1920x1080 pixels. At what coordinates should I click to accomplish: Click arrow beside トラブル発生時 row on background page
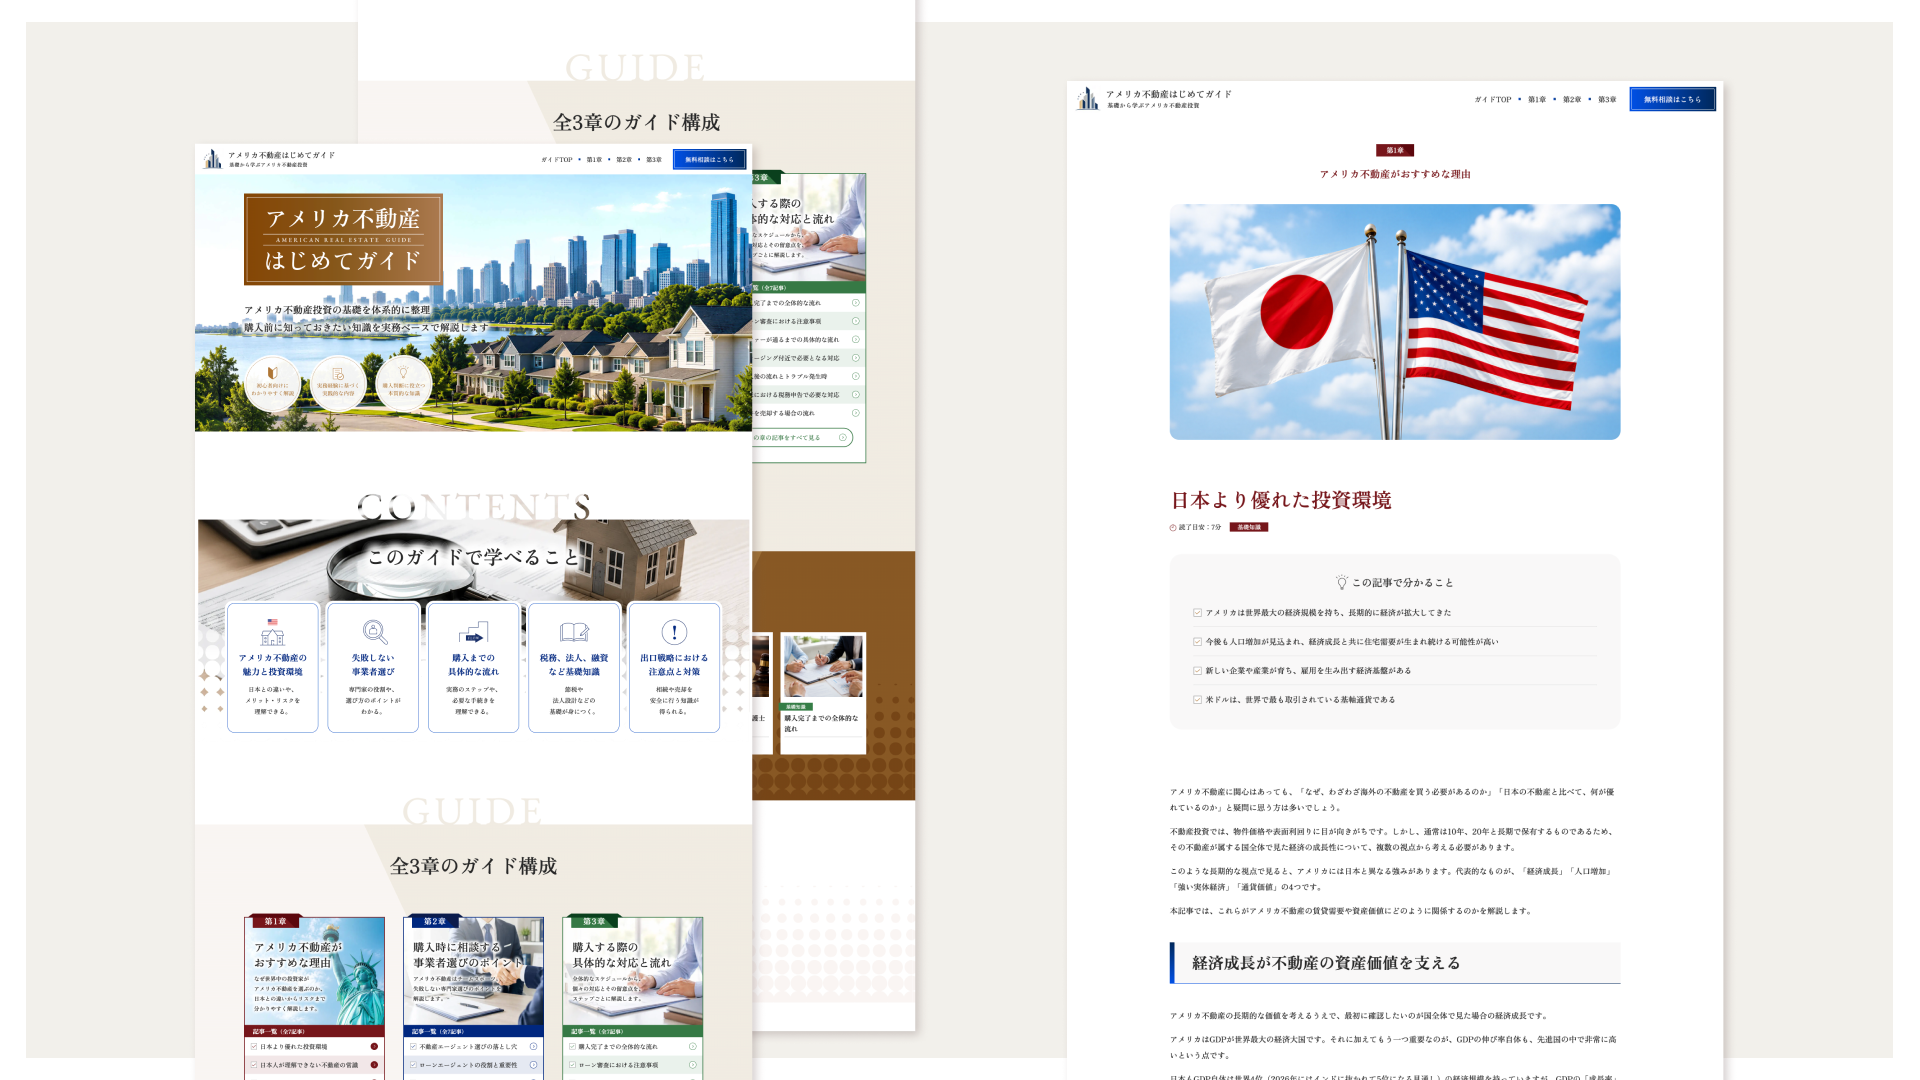856,377
